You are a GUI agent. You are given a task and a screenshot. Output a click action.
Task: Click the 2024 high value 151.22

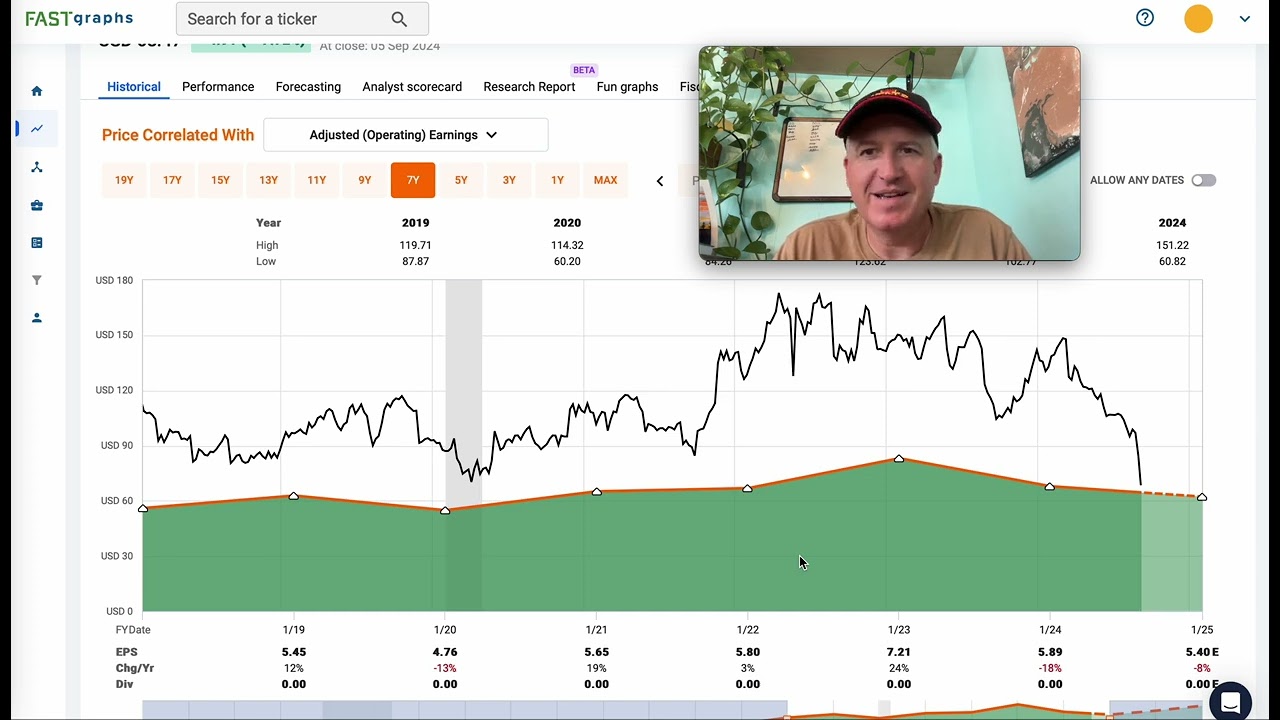(1172, 245)
